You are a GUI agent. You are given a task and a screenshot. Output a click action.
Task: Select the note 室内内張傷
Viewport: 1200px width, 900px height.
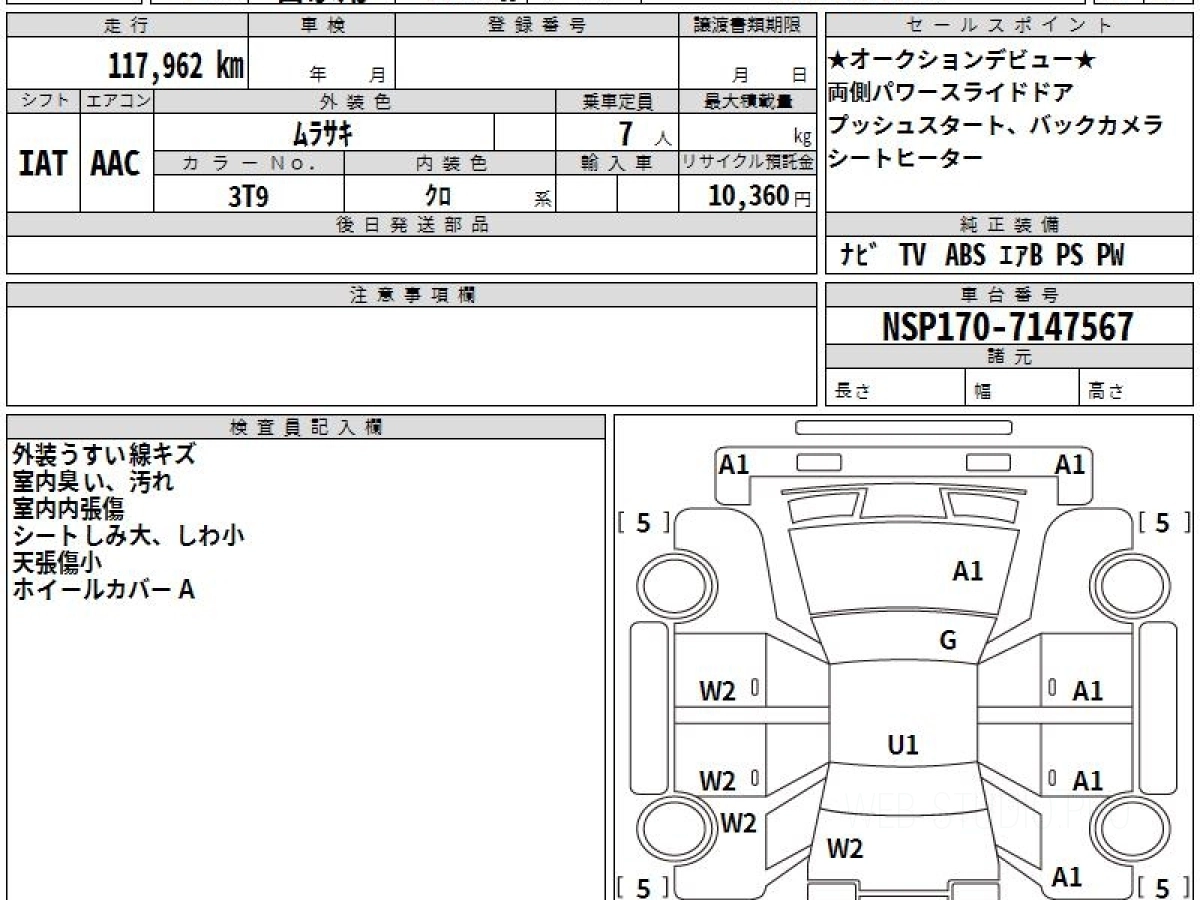(68, 508)
